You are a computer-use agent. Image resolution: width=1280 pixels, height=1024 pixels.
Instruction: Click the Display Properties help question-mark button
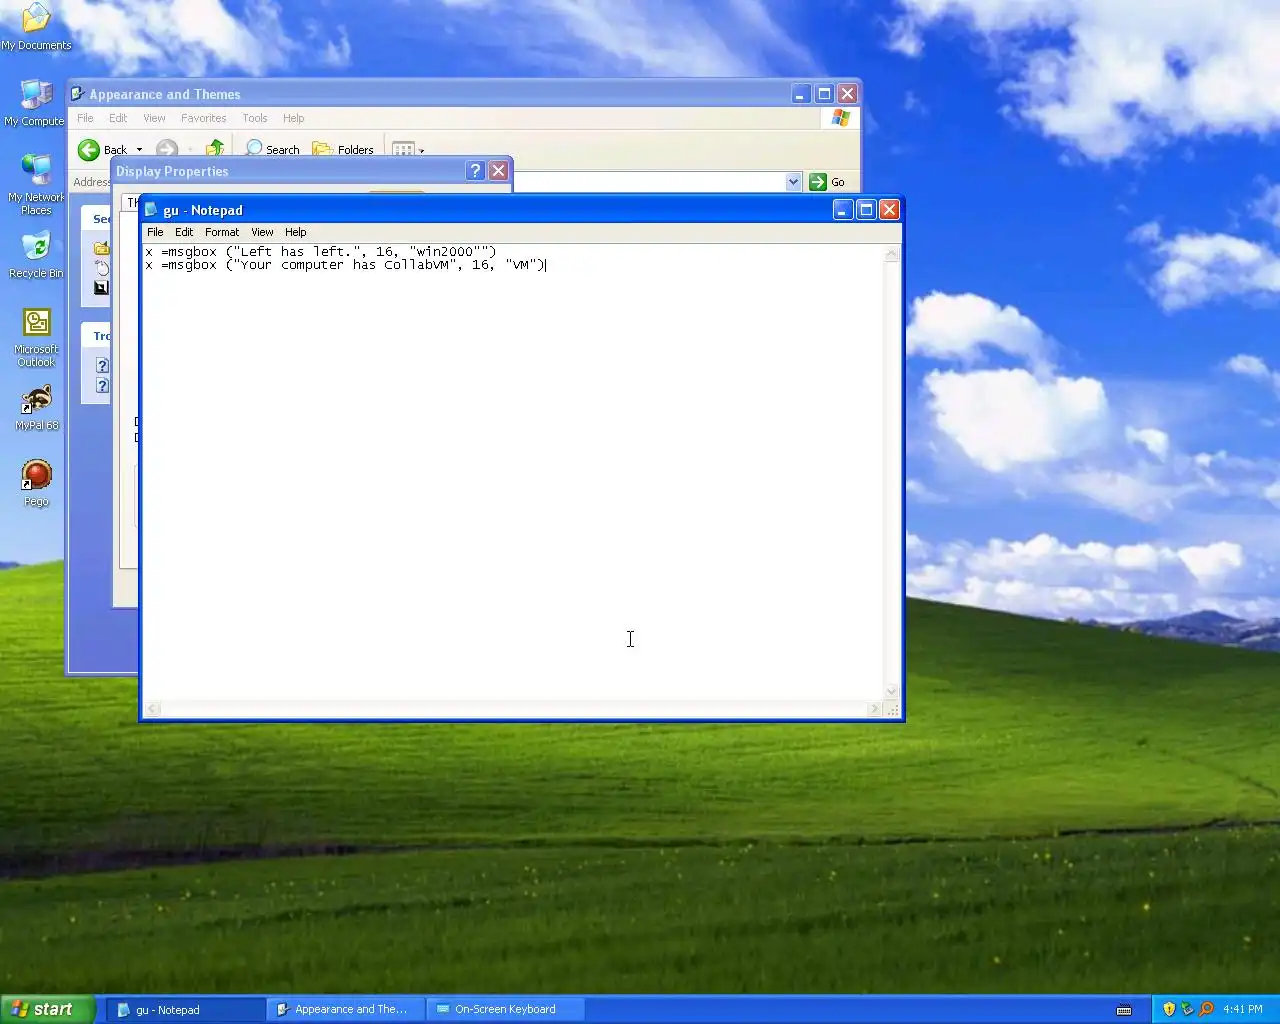476,171
